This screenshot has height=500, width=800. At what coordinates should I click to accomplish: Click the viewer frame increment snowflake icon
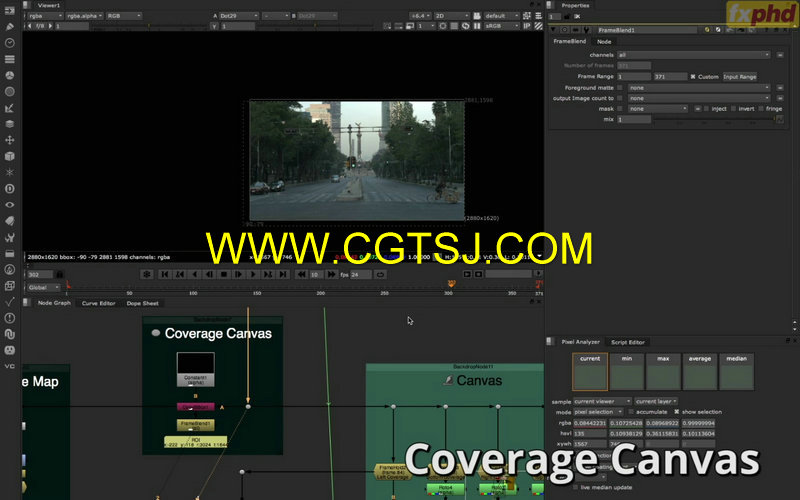tap(147, 274)
